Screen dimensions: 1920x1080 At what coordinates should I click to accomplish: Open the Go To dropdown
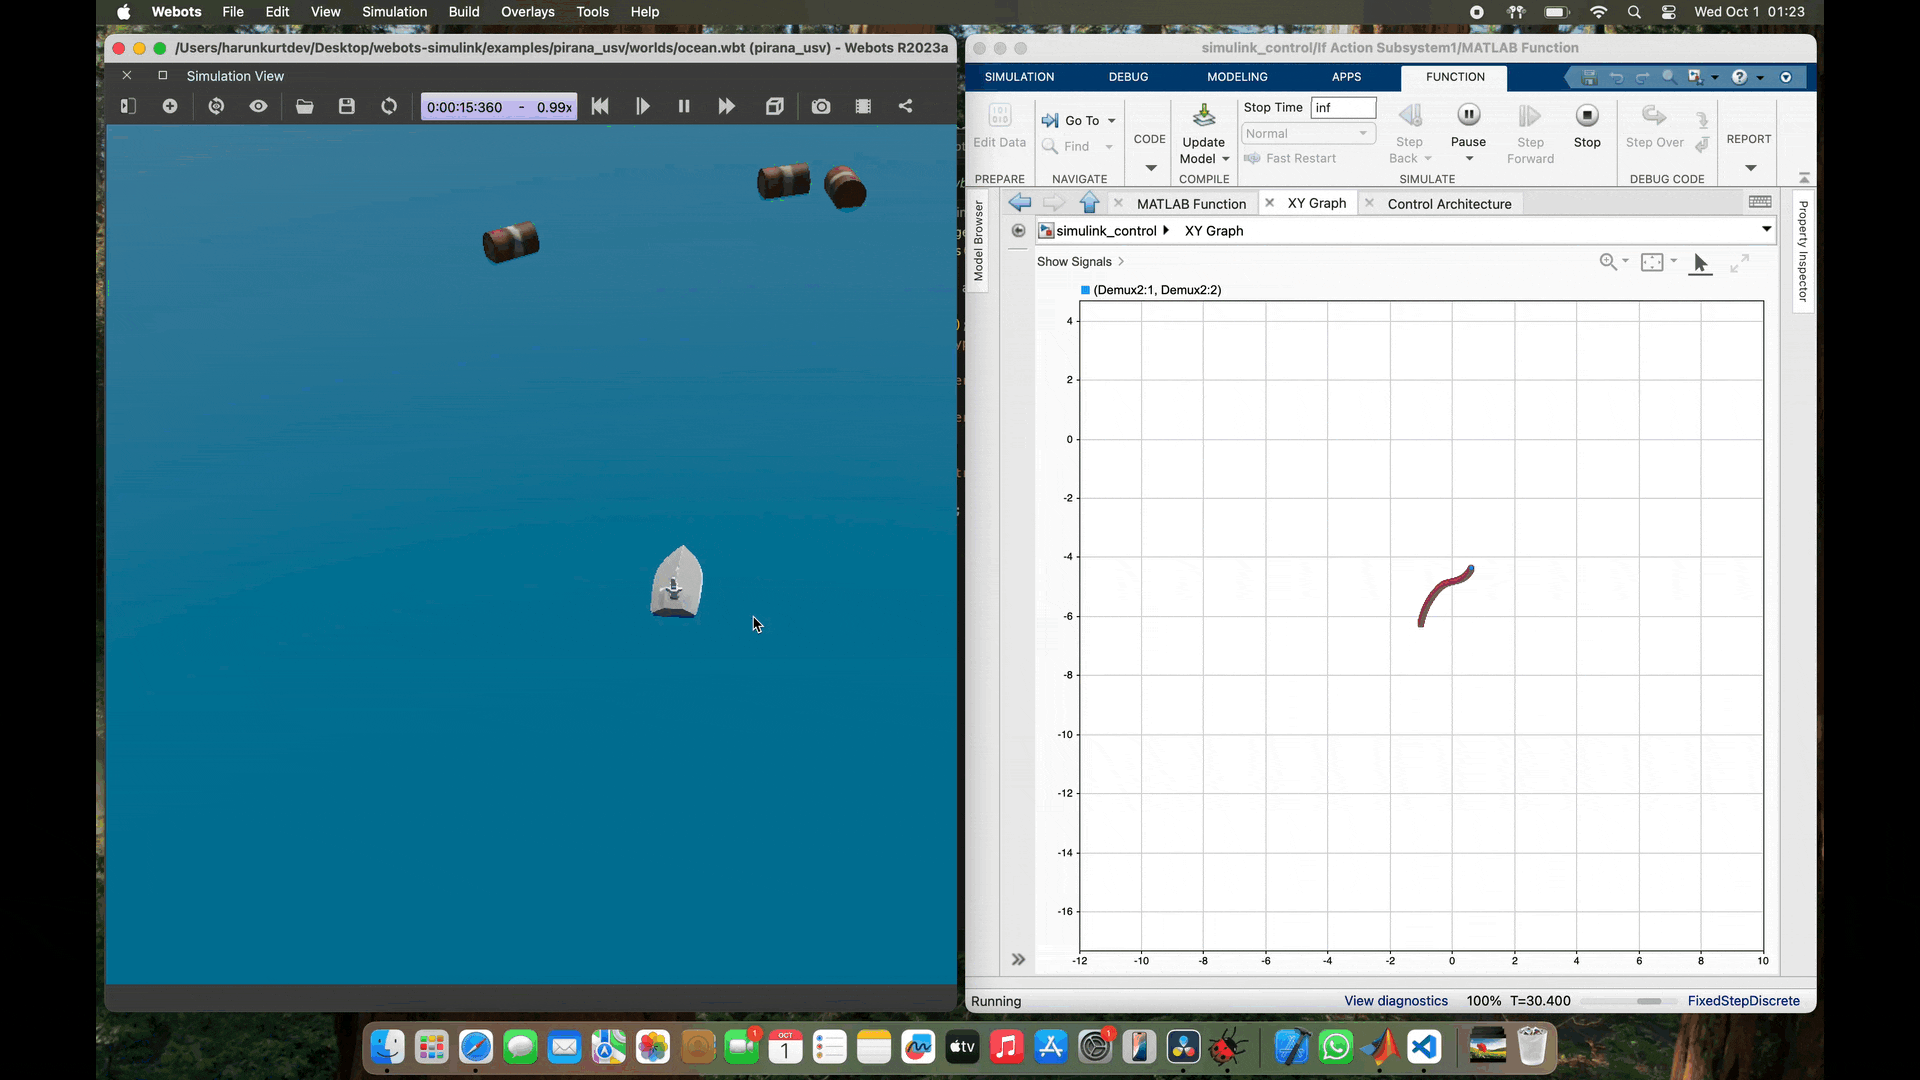(1111, 121)
